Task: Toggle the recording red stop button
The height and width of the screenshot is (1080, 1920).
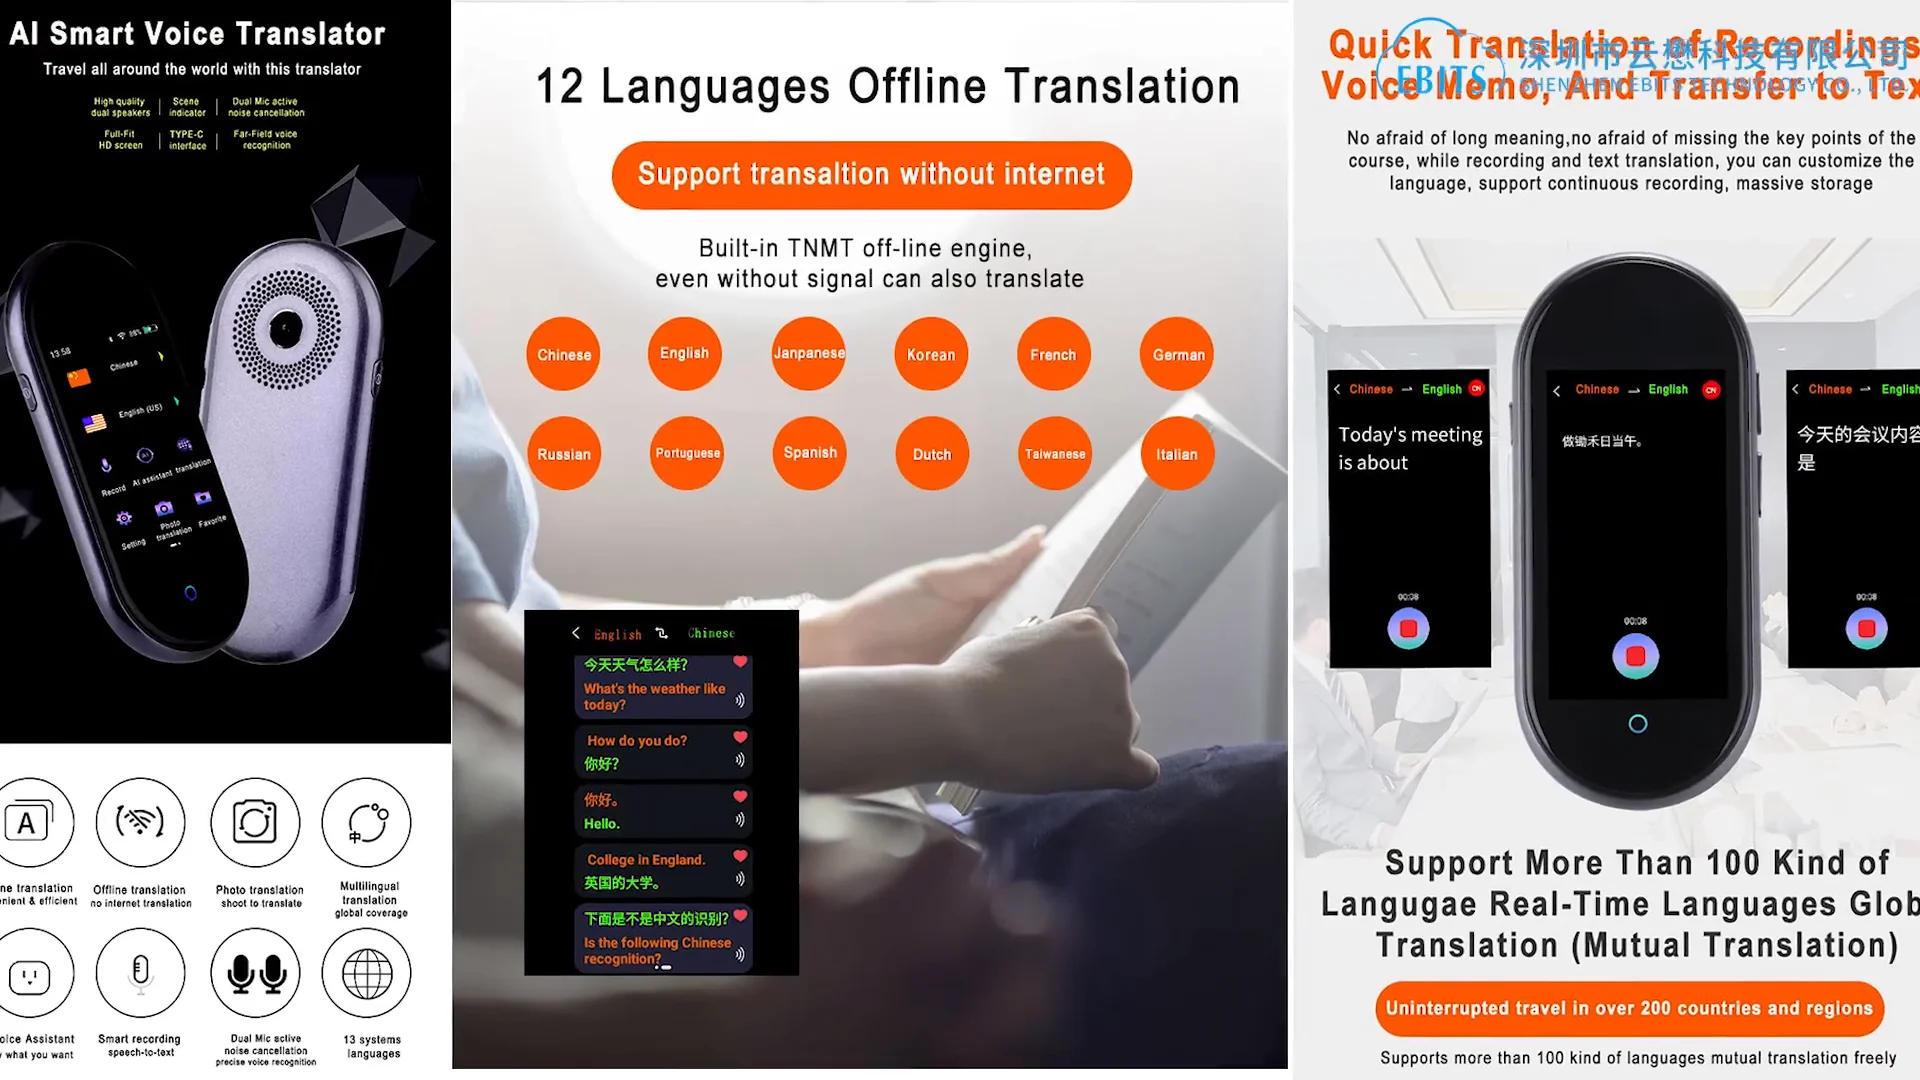Action: (1639, 655)
